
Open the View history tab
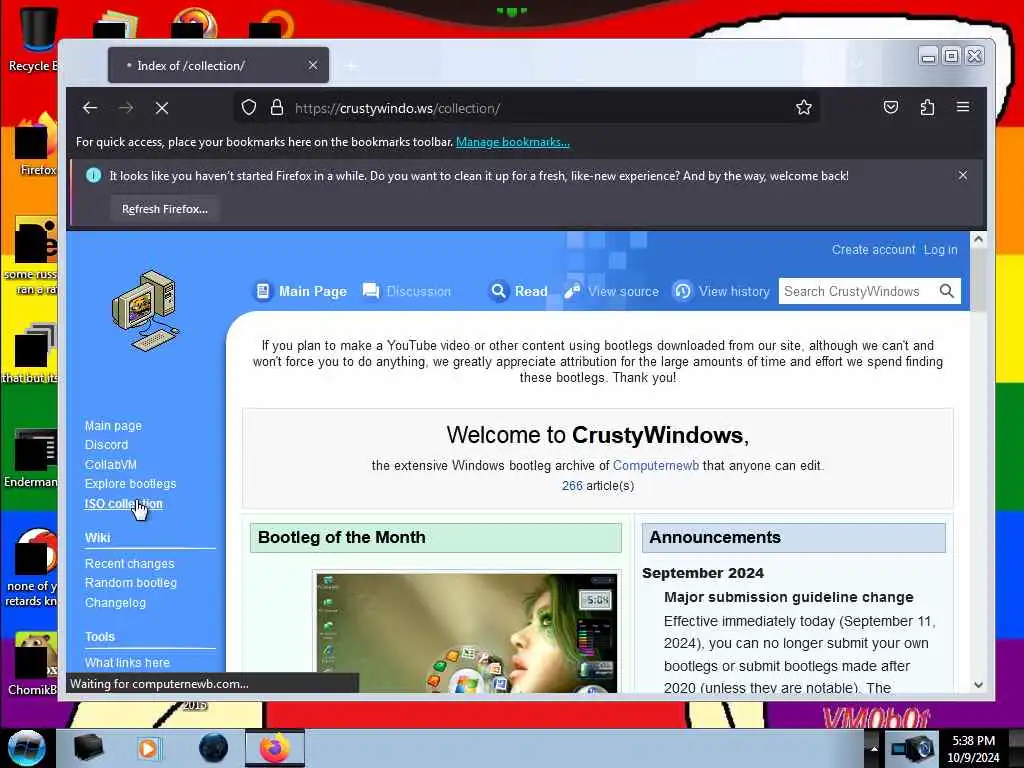722,291
